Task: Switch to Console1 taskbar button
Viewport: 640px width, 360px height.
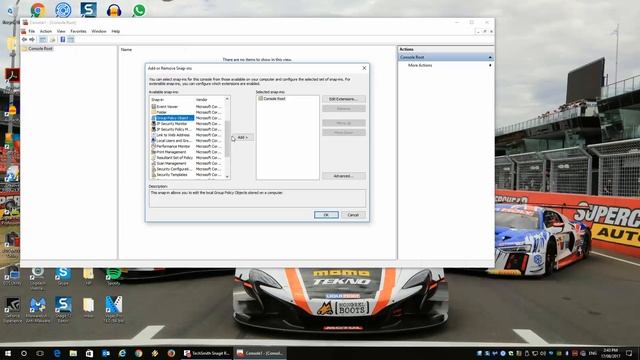Action: pos(260,353)
